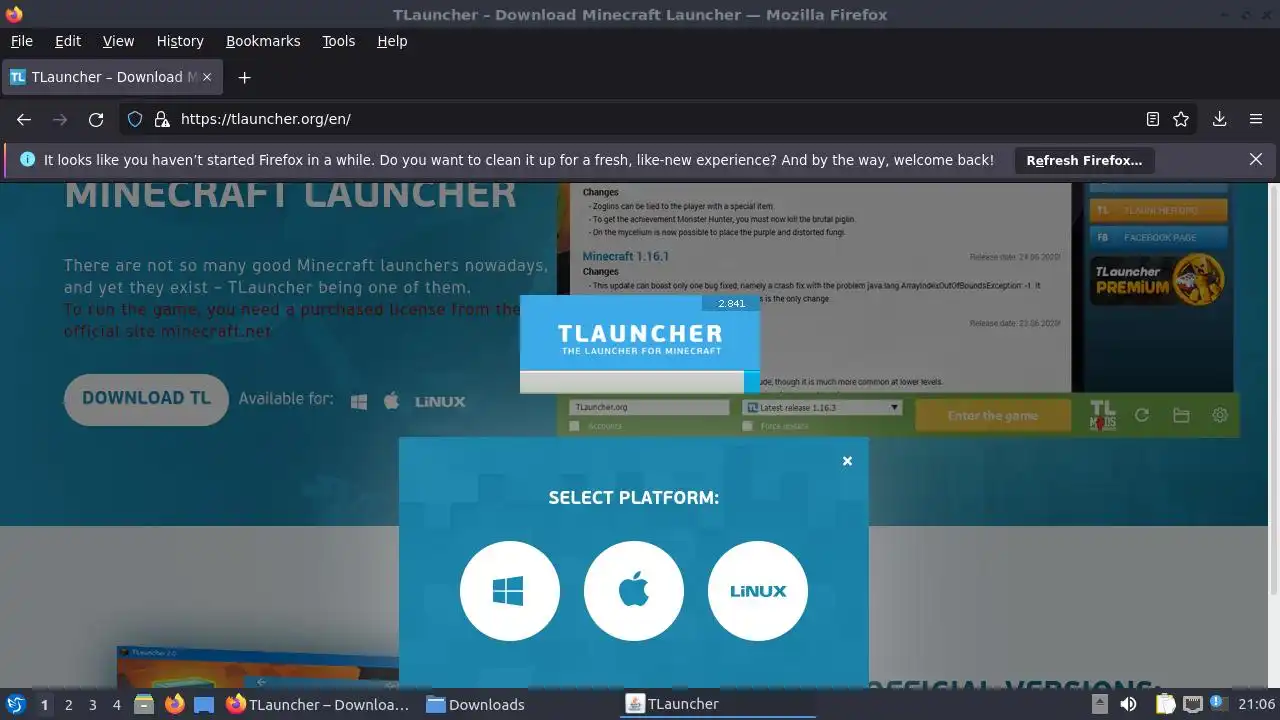The height and width of the screenshot is (720, 1280).
Task: Open the Tools menu
Action: [338, 41]
